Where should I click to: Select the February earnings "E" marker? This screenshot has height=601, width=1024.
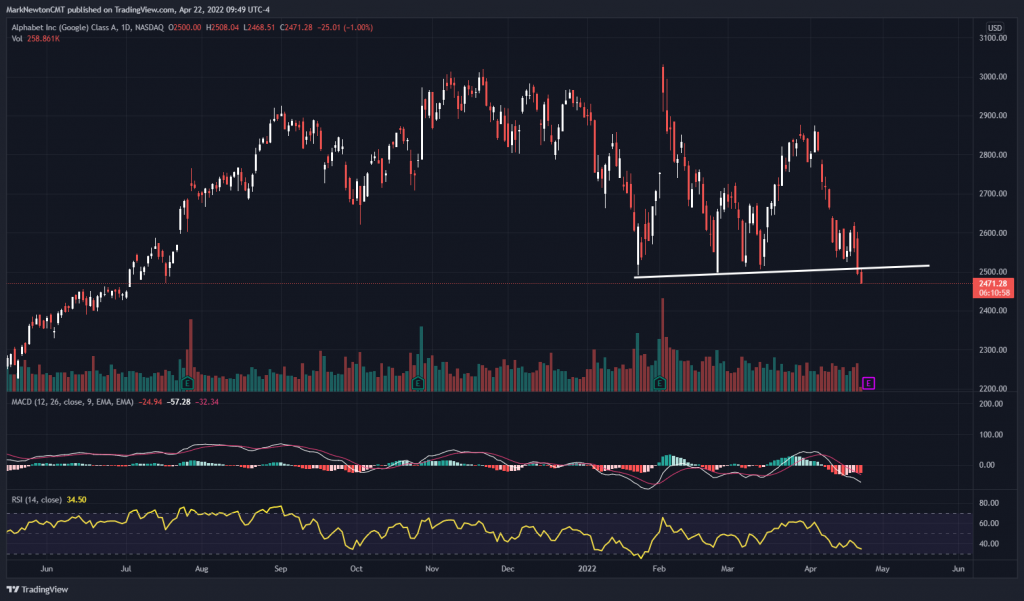(659, 382)
